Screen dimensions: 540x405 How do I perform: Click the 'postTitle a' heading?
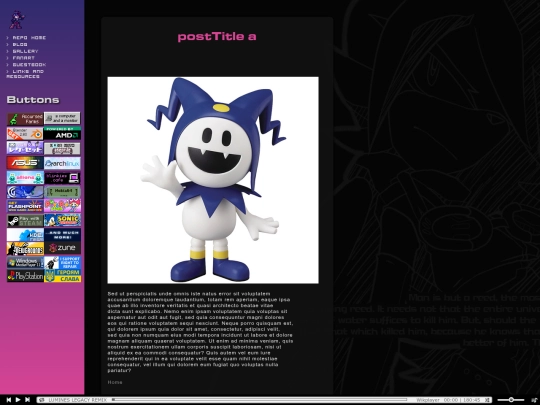click(x=217, y=37)
